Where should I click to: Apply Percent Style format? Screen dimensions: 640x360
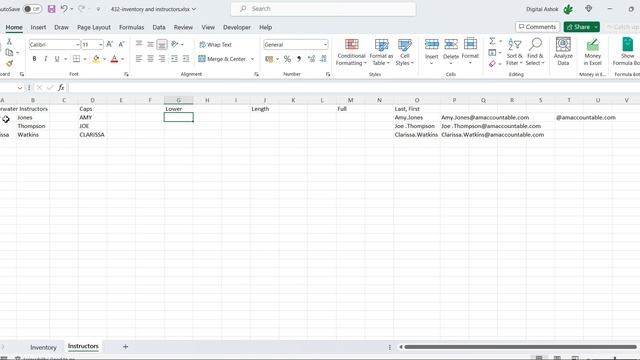tap(287, 59)
